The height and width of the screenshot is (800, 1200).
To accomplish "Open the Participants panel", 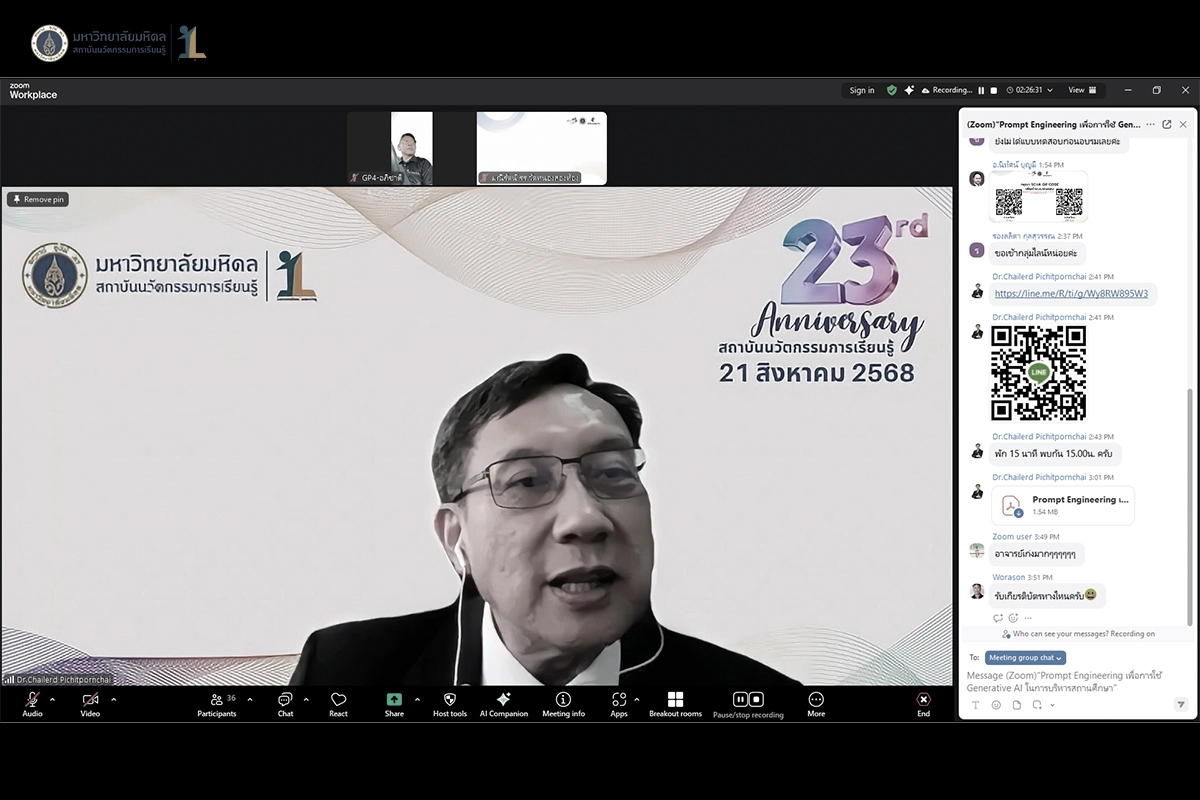I will coord(216,700).
